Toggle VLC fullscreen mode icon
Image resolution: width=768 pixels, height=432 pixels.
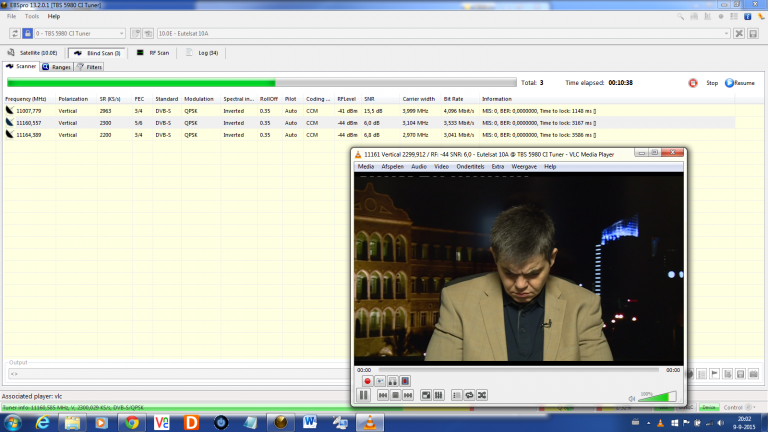point(426,395)
